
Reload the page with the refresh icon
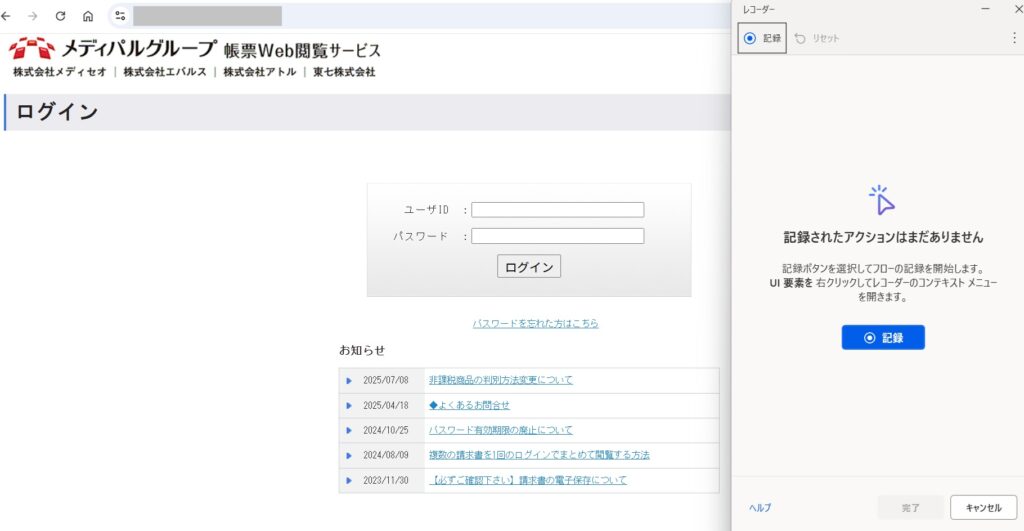coord(60,16)
